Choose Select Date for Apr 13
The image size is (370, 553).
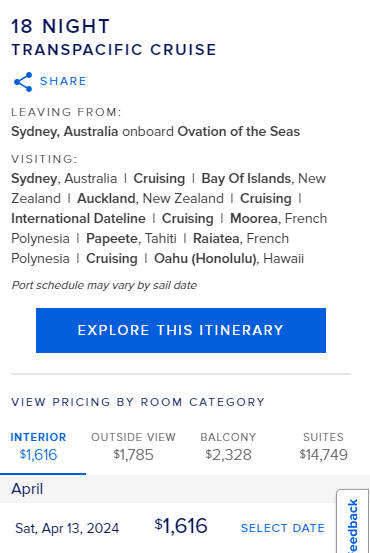tap(283, 528)
